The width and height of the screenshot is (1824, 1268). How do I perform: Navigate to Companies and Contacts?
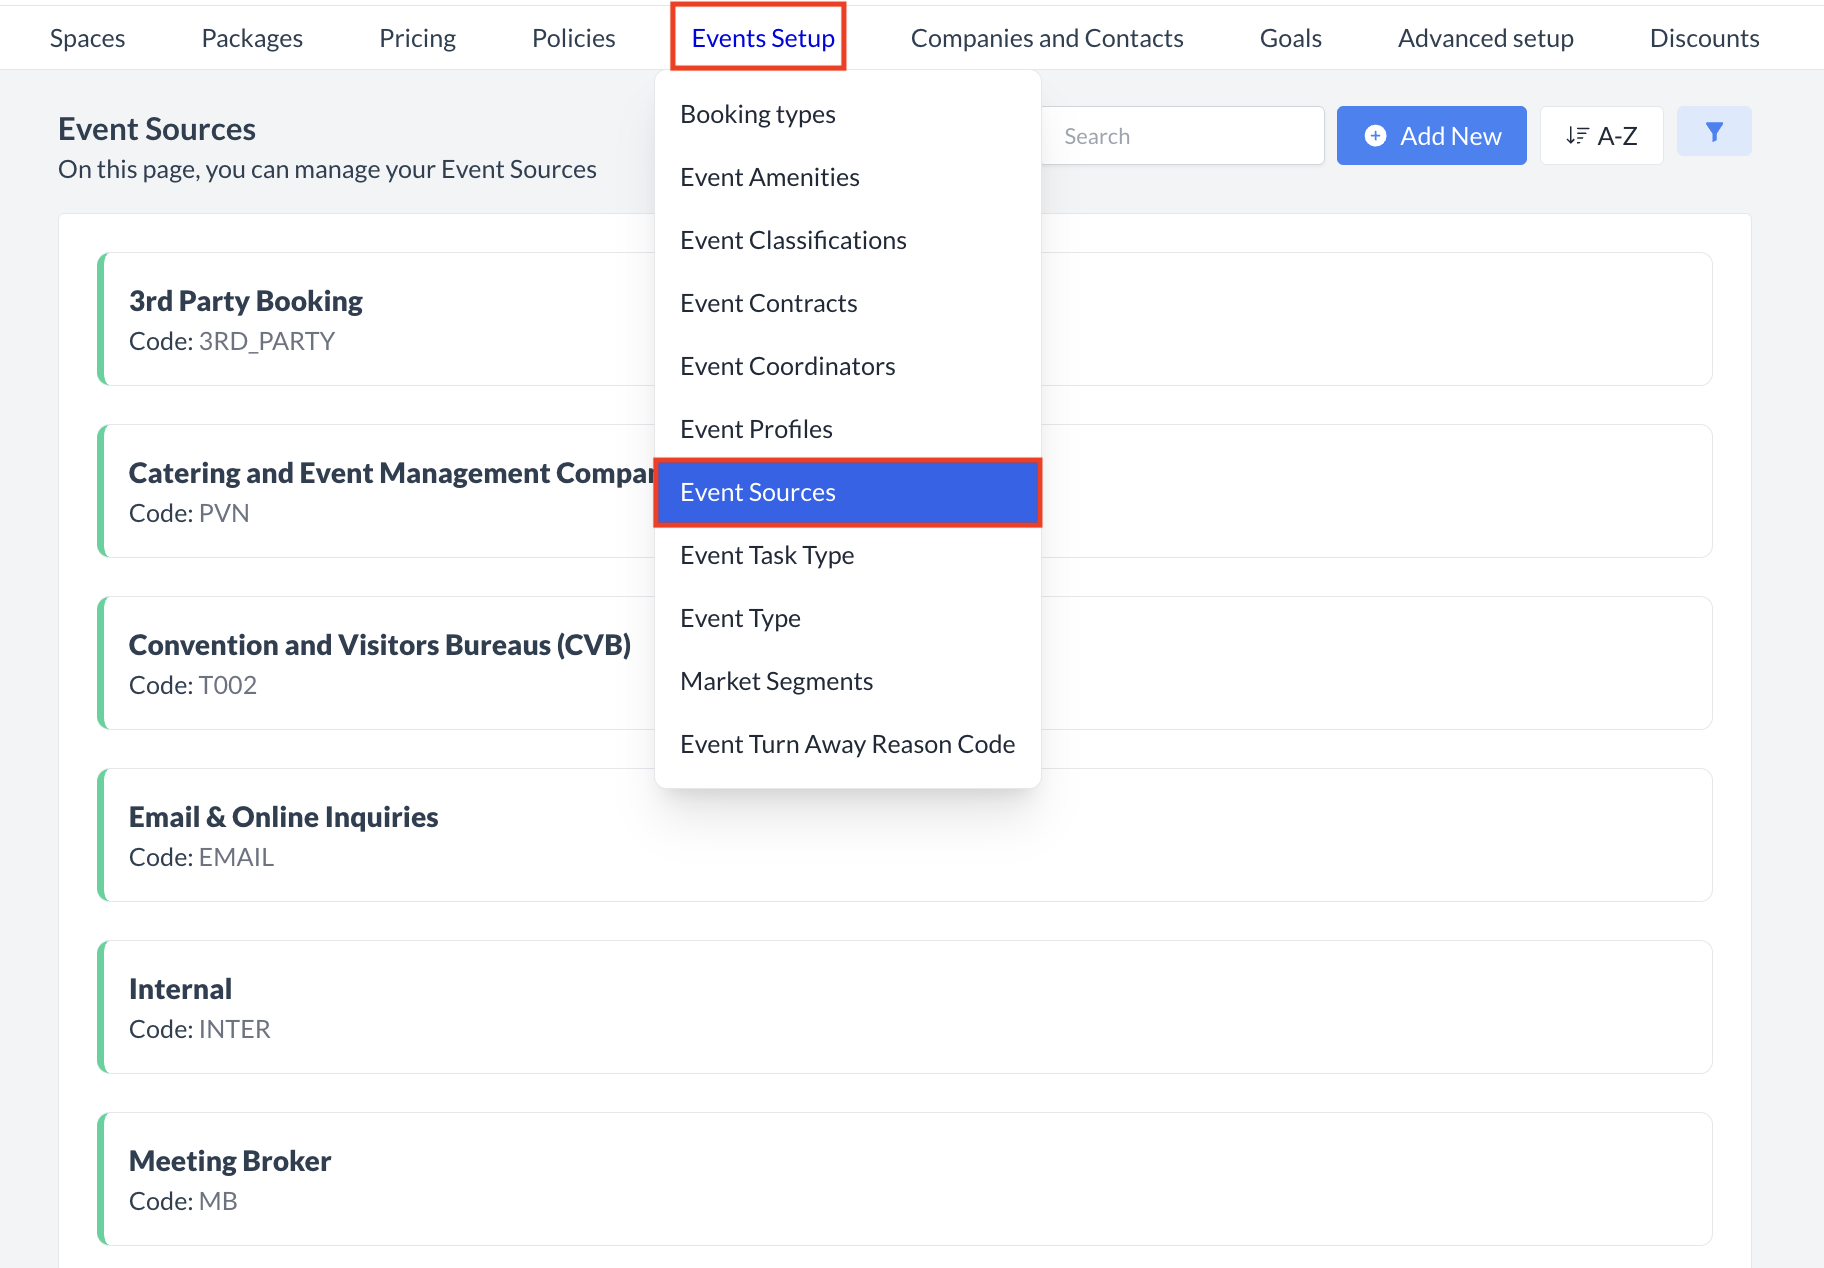coord(1046,37)
